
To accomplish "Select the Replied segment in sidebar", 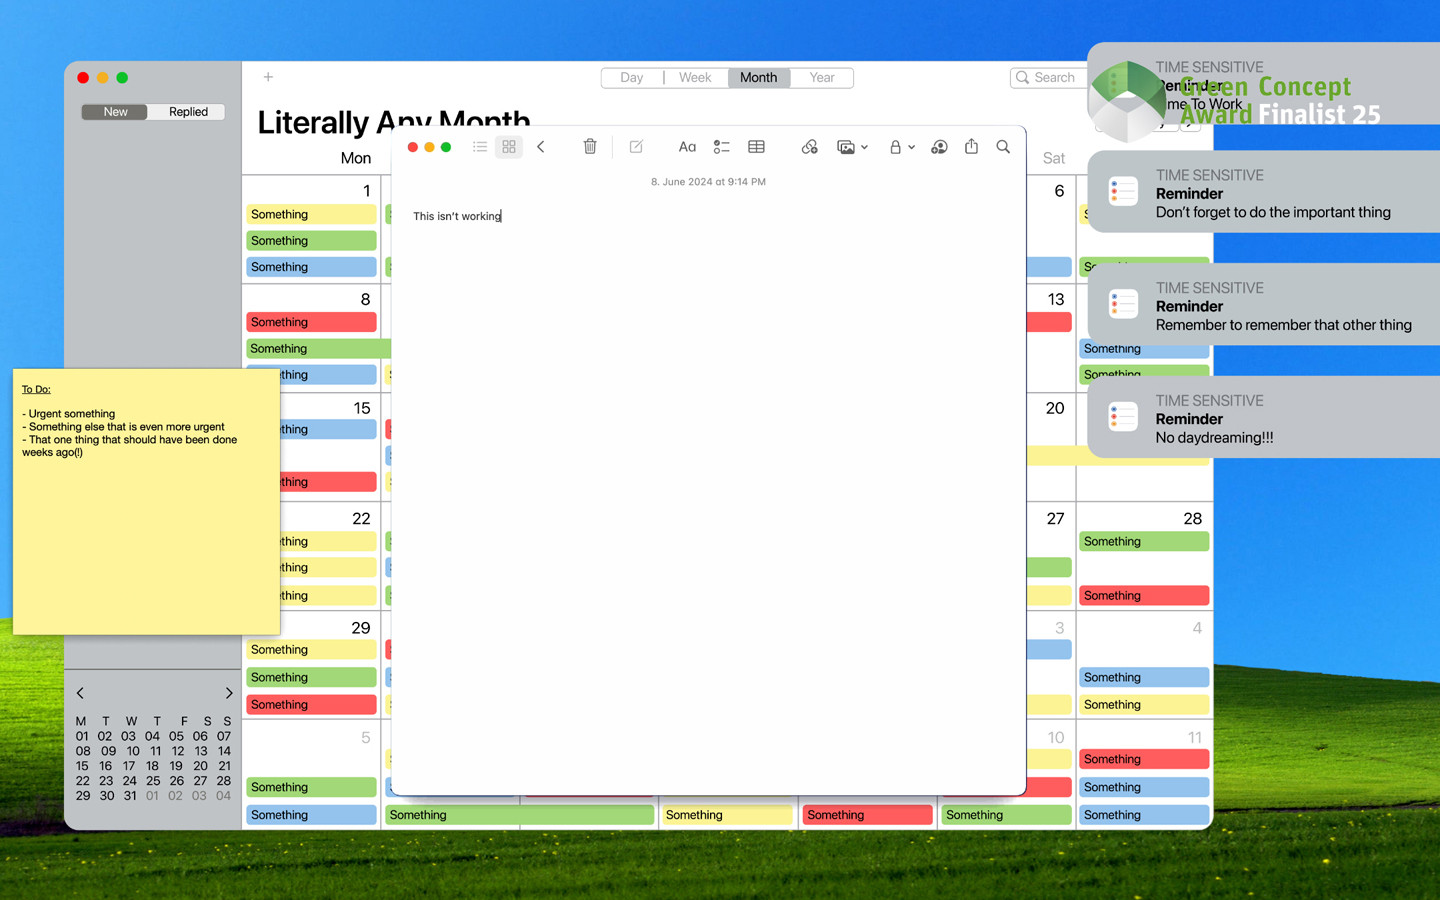I will (x=188, y=112).
